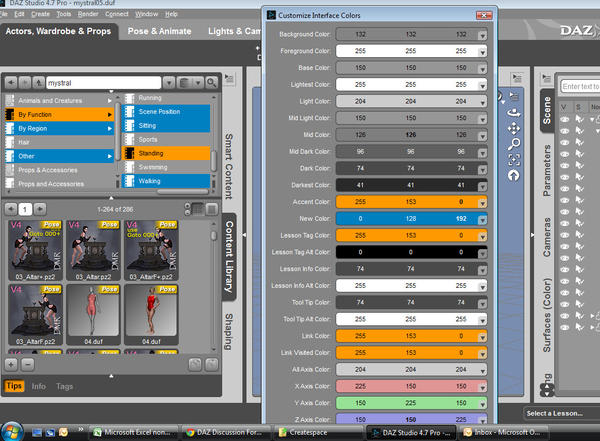This screenshot has height=441, width=600.
Task: Open X Axis Color dropdown arrow
Action: click(x=482, y=388)
